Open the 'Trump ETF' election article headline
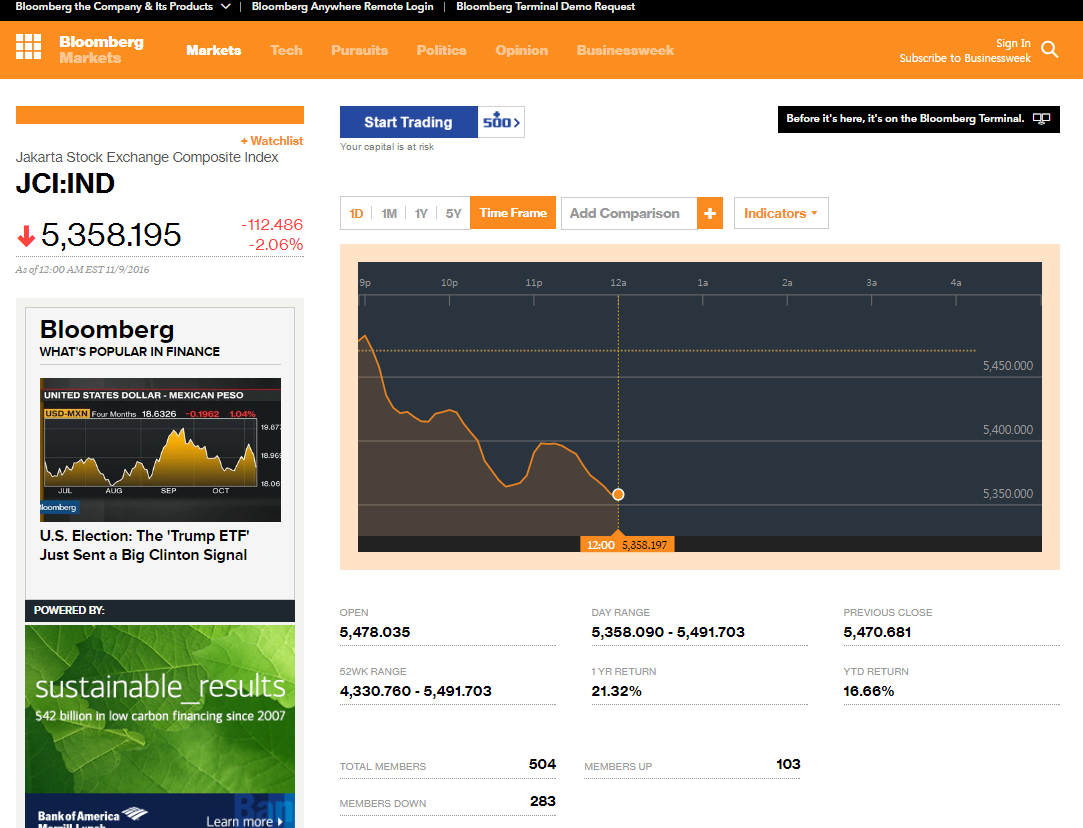 [144, 546]
